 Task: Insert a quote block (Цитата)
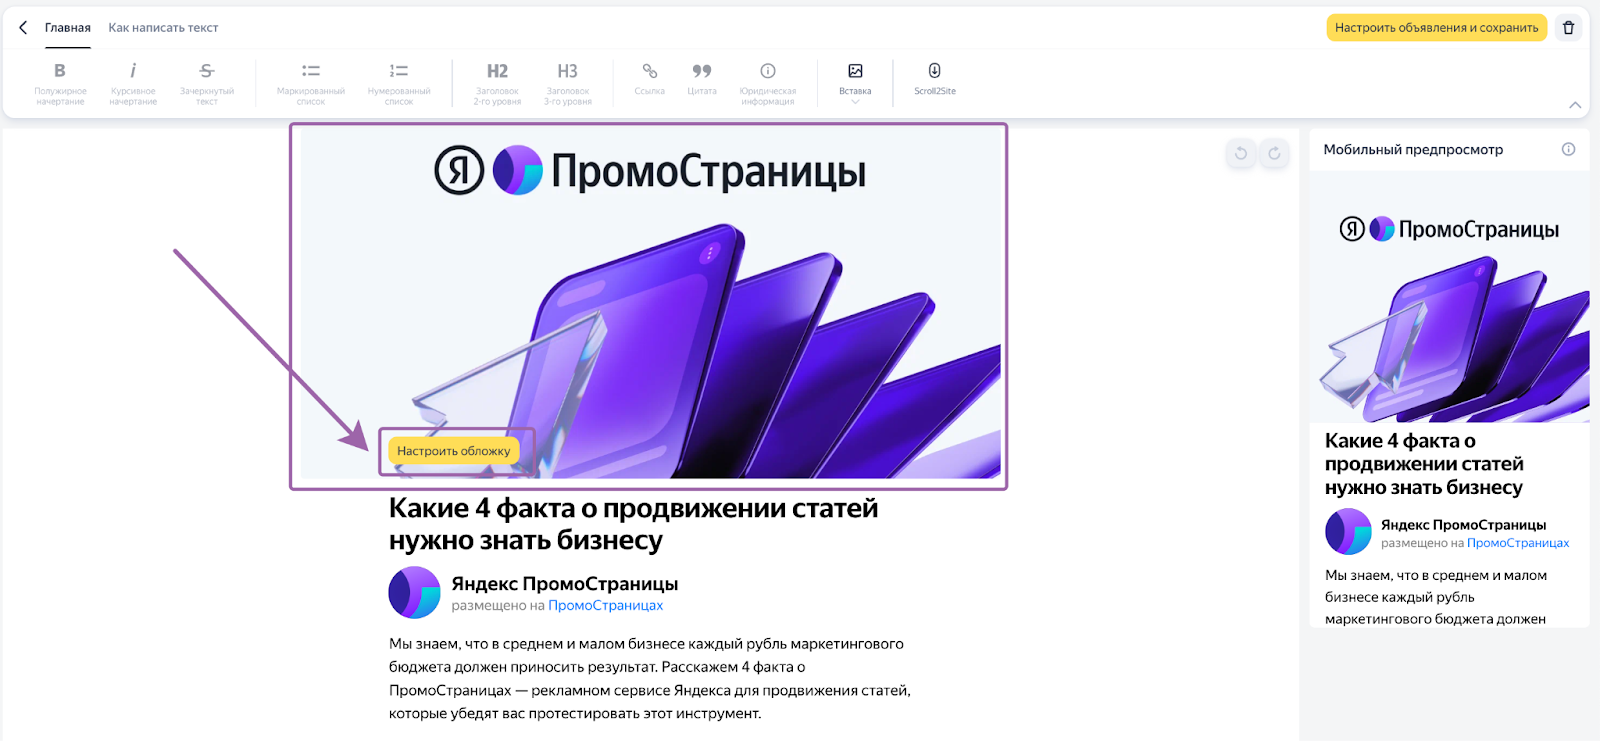point(702,79)
